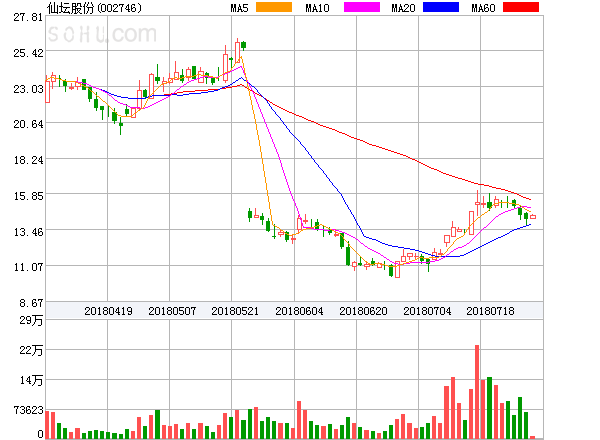Click the 29万 volume axis label
Screen dimensions: 600x440
click(x=31, y=320)
